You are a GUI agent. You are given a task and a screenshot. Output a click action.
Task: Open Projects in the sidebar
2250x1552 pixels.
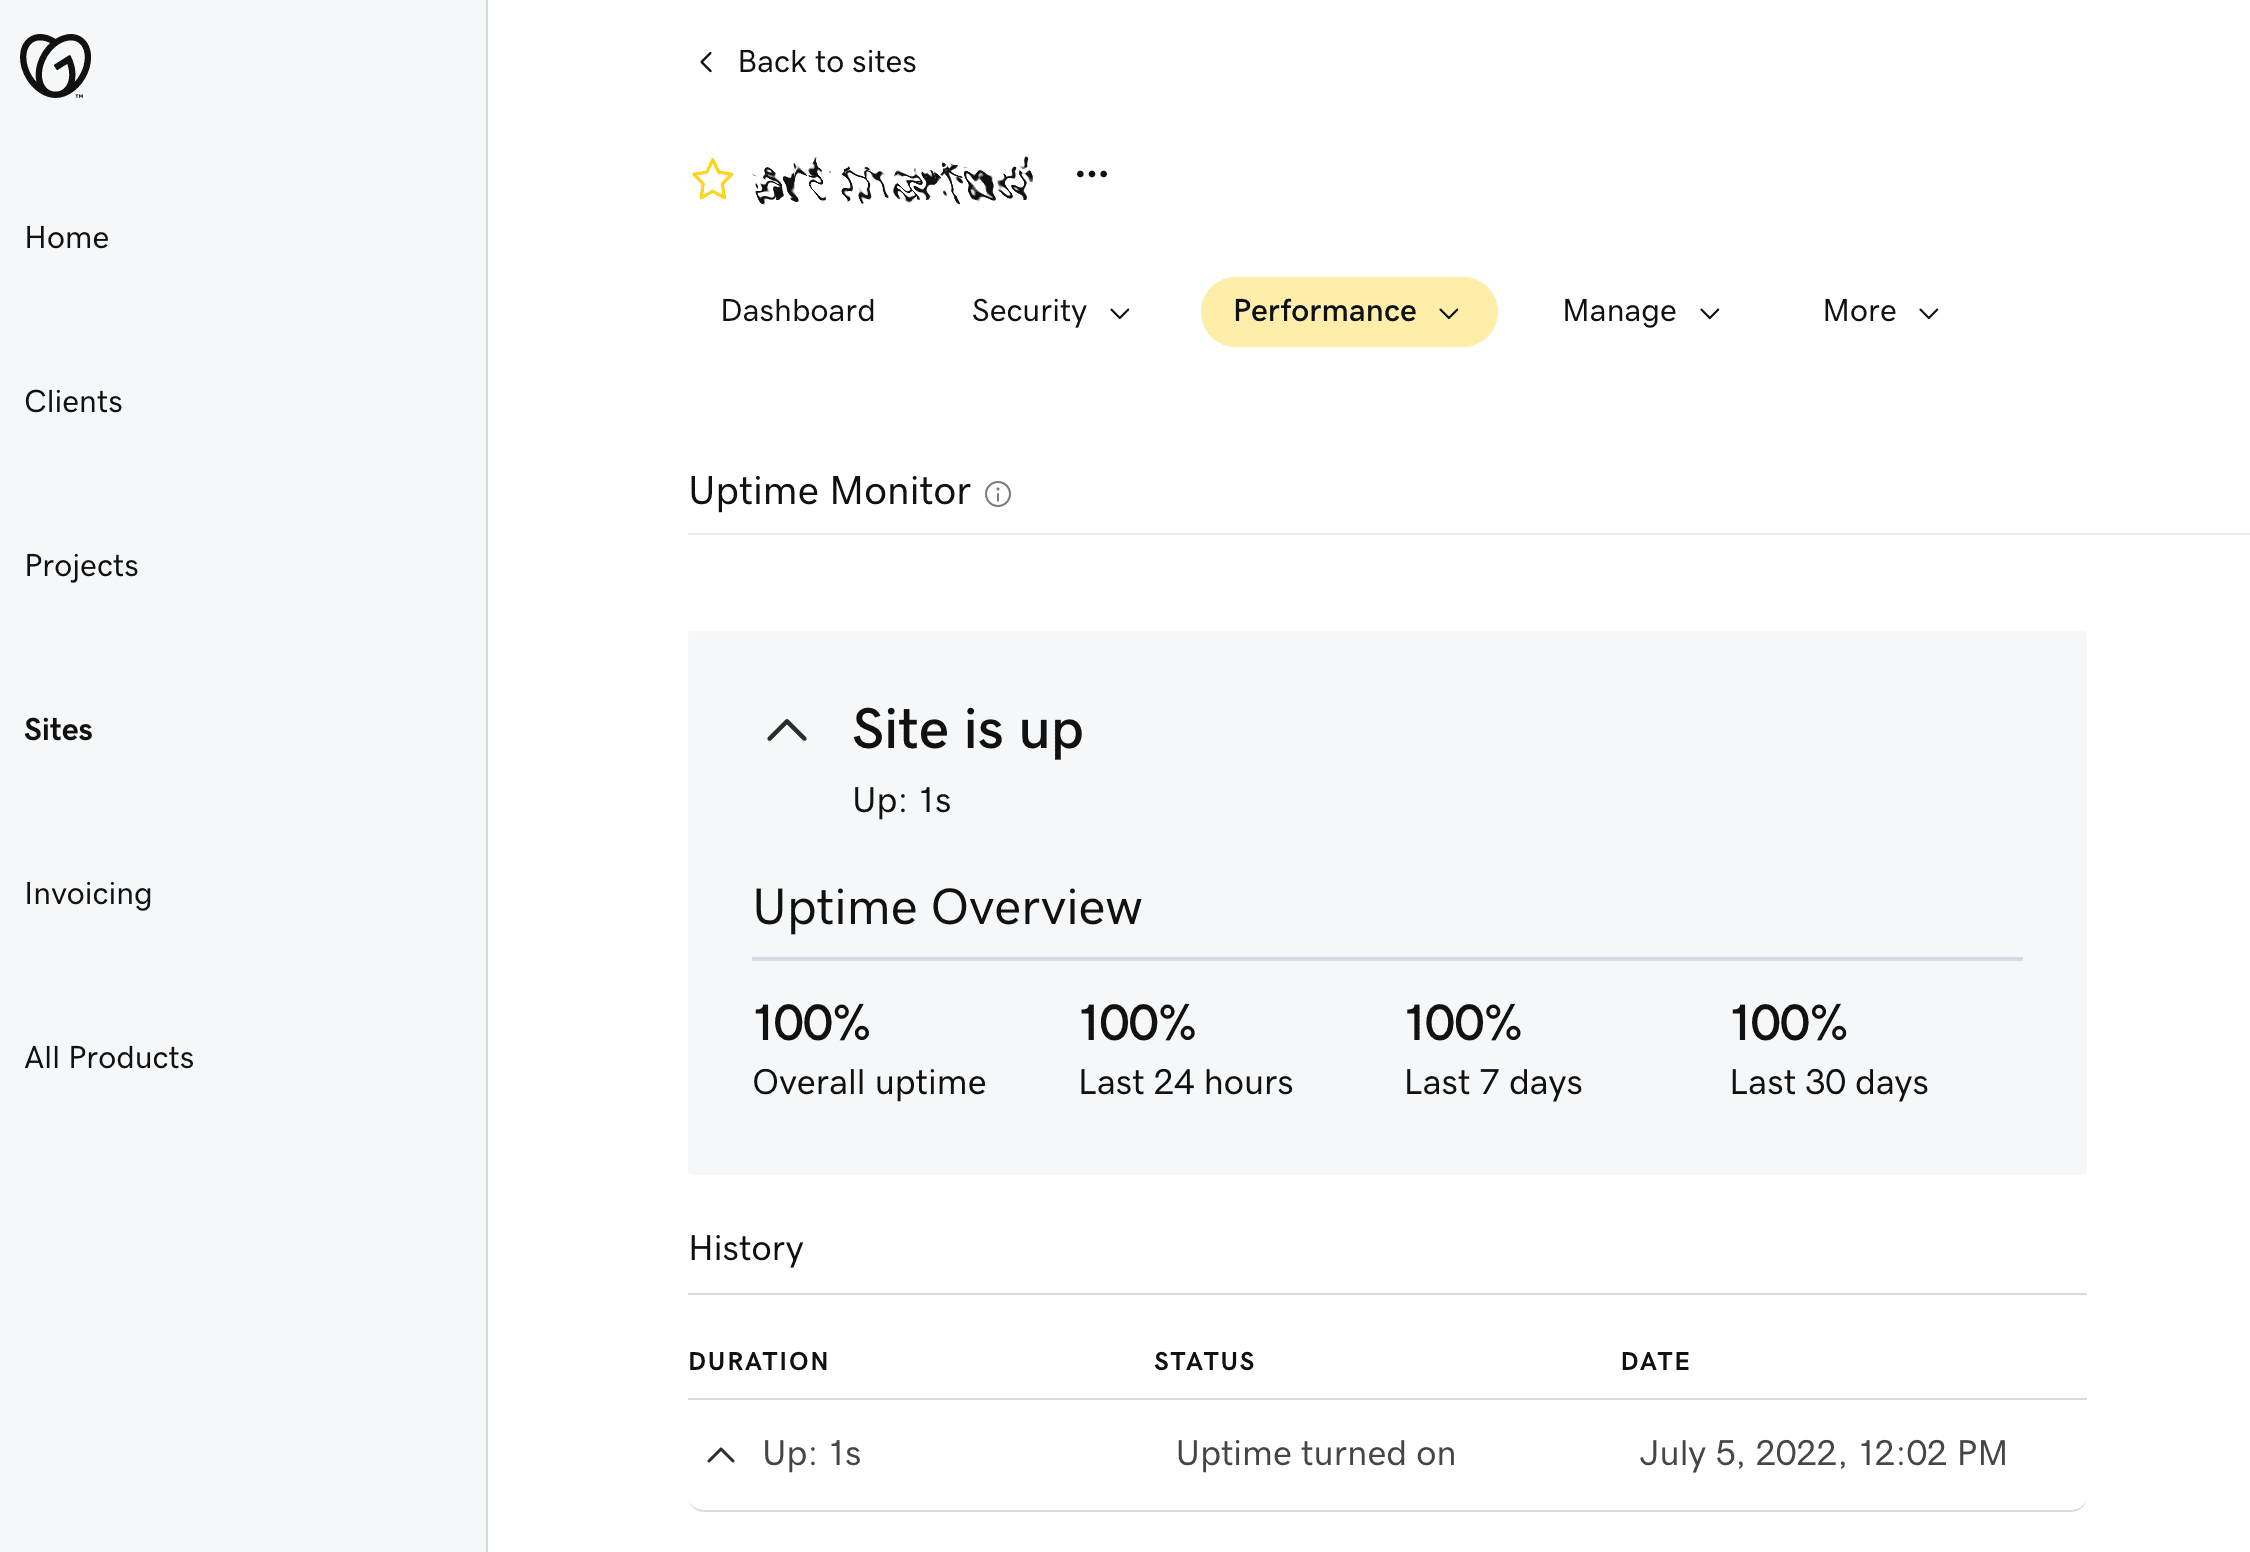[81, 566]
